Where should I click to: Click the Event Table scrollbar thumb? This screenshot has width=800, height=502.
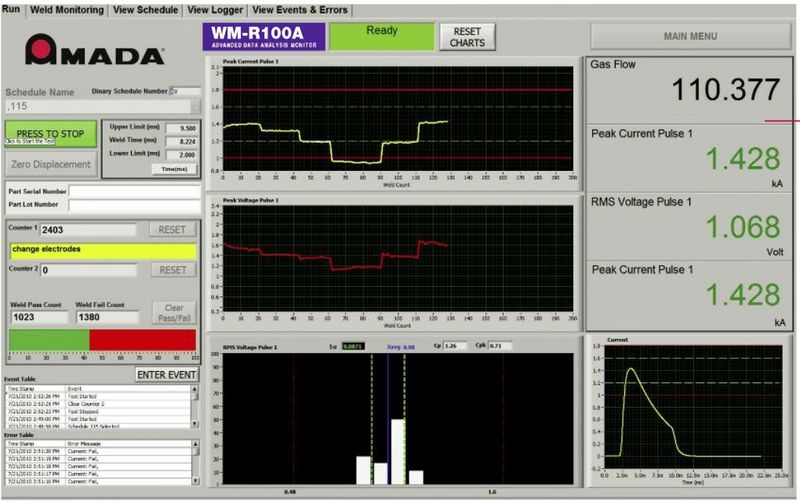[x=194, y=397]
